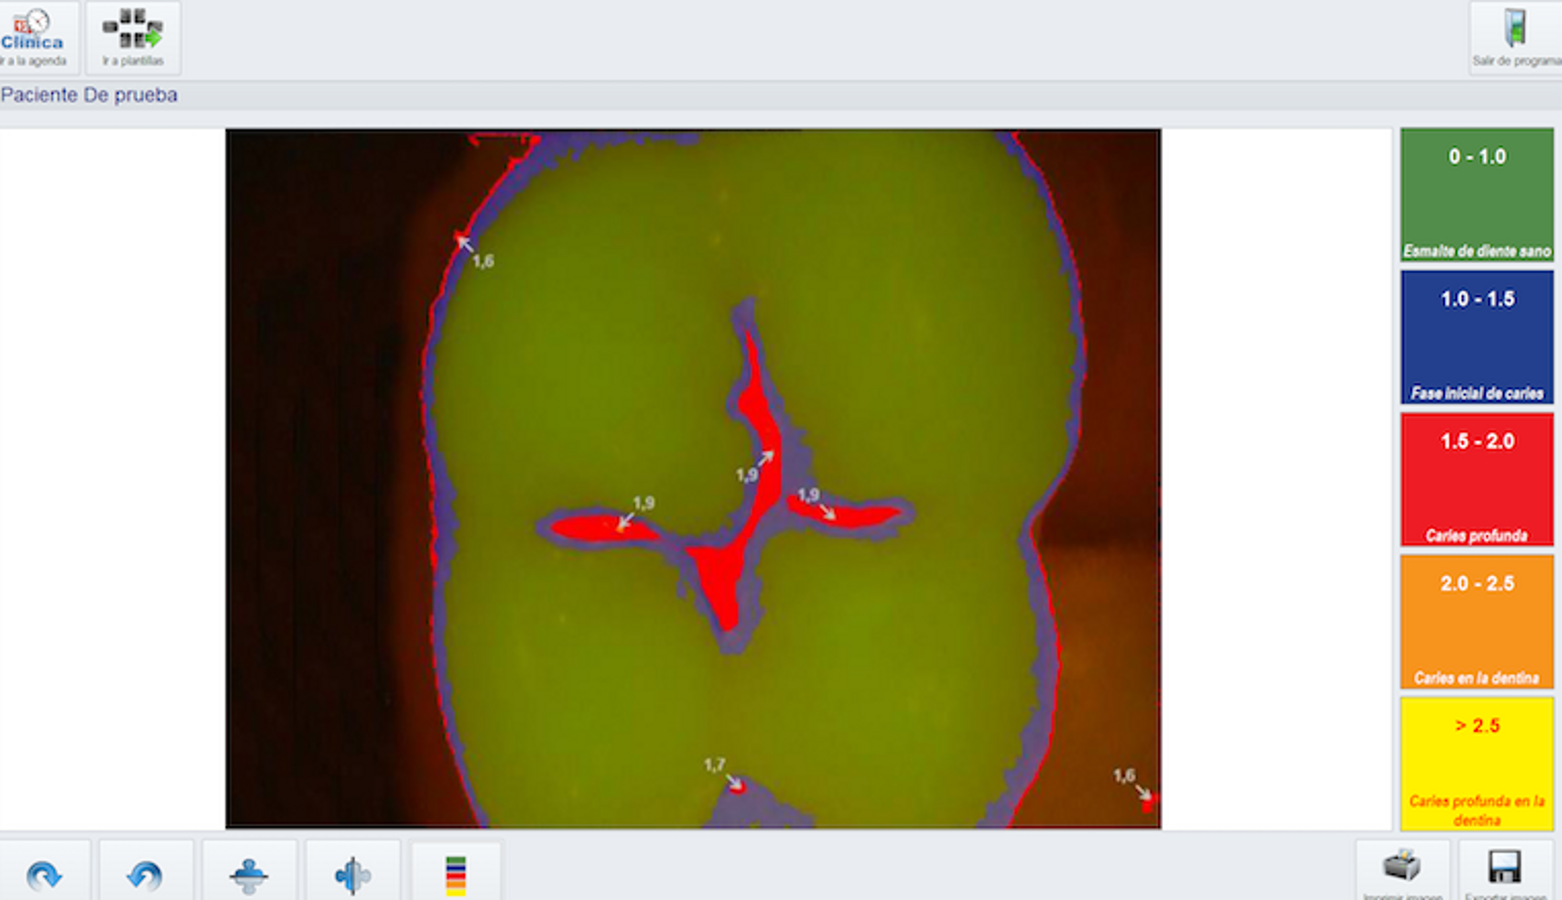1562x900 pixels.
Task: Select the yellow > 2.5 deep dentin caries swatch
Action: tap(1476, 764)
